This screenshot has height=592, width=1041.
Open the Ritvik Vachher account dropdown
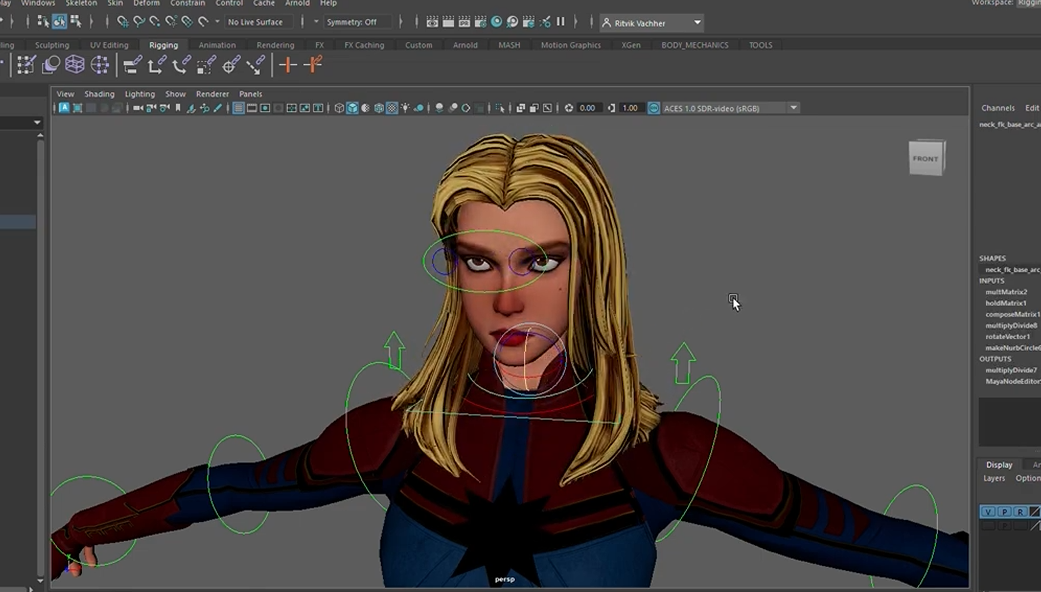pos(651,23)
